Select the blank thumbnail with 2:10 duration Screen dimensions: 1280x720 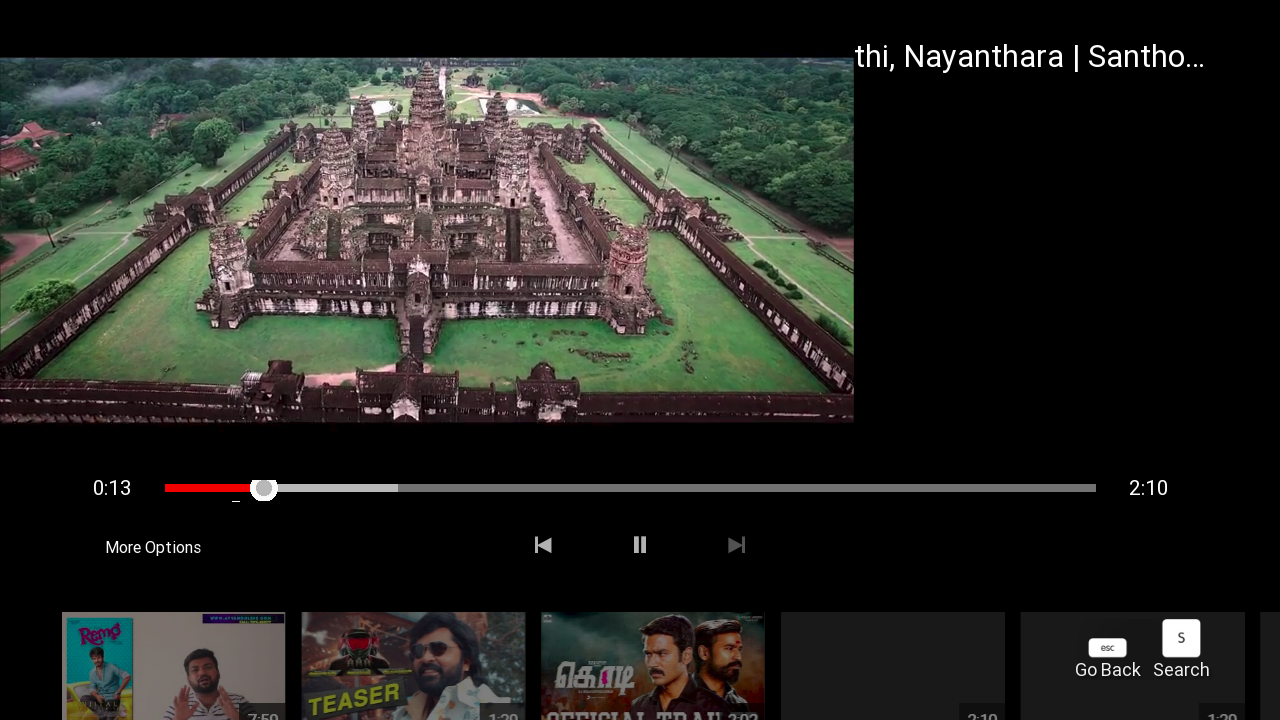[892, 666]
